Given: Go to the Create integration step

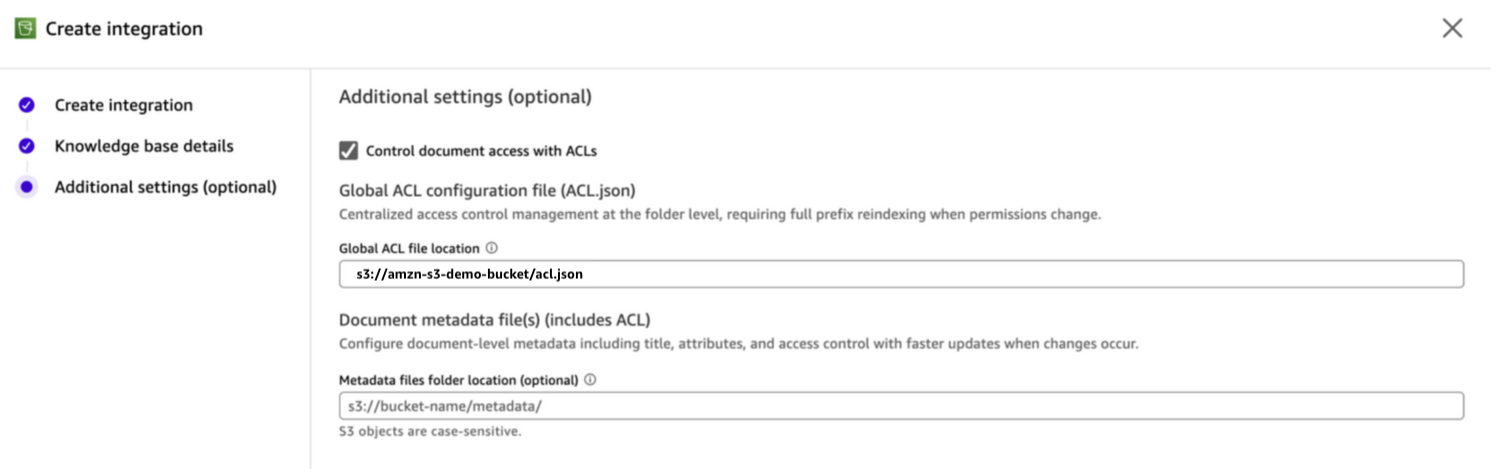Looking at the screenshot, I should click(124, 105).
